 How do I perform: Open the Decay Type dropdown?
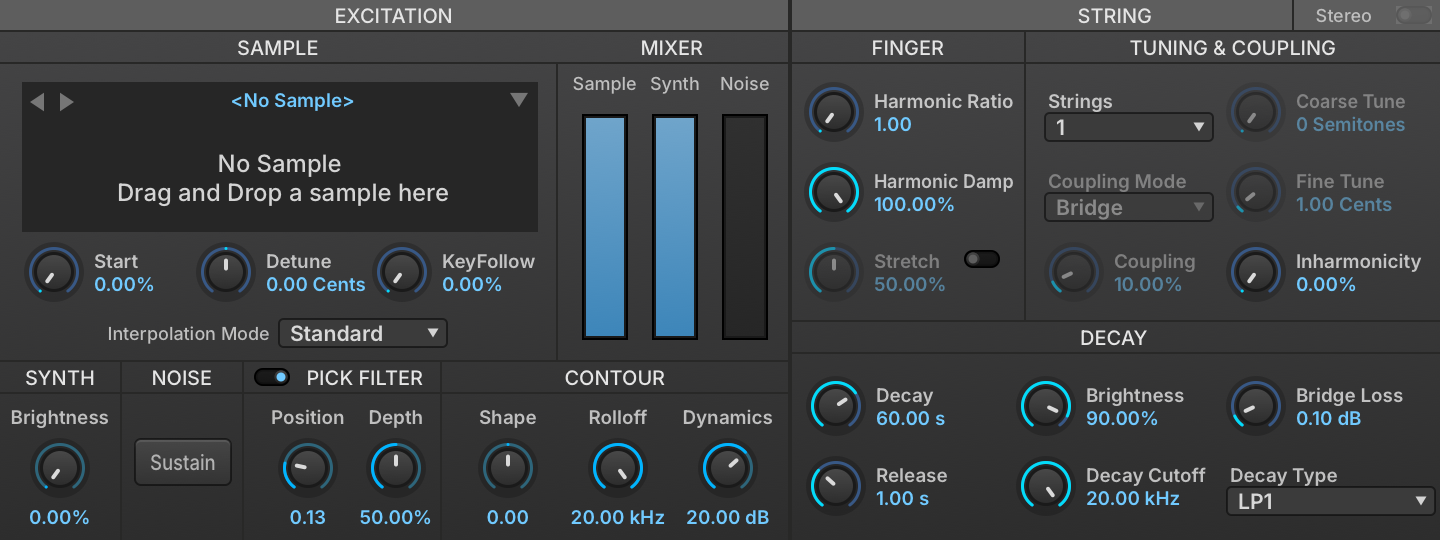pyautogui.click(x=1331, y=501)
